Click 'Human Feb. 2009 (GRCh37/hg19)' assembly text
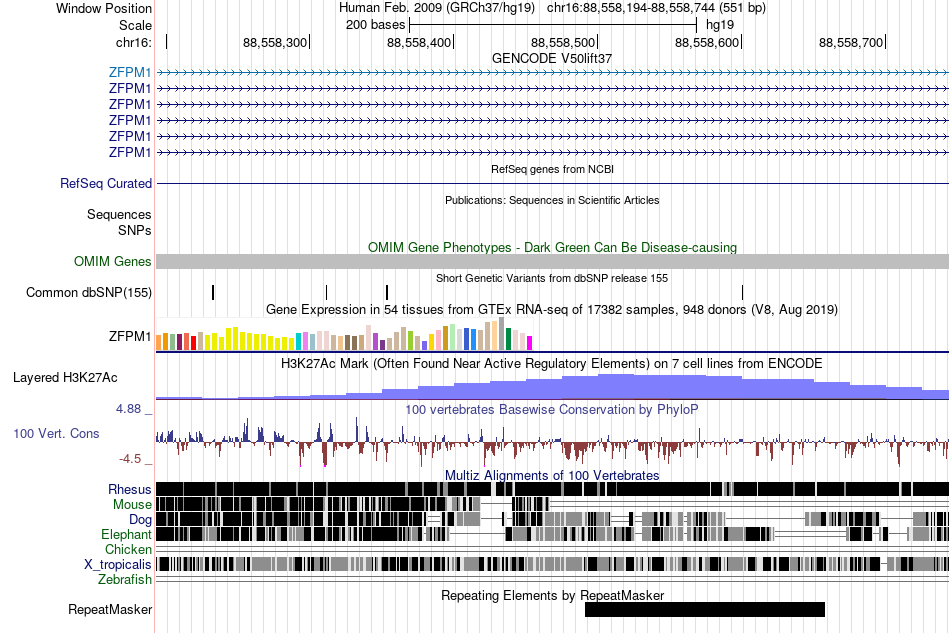 [437, 8]
